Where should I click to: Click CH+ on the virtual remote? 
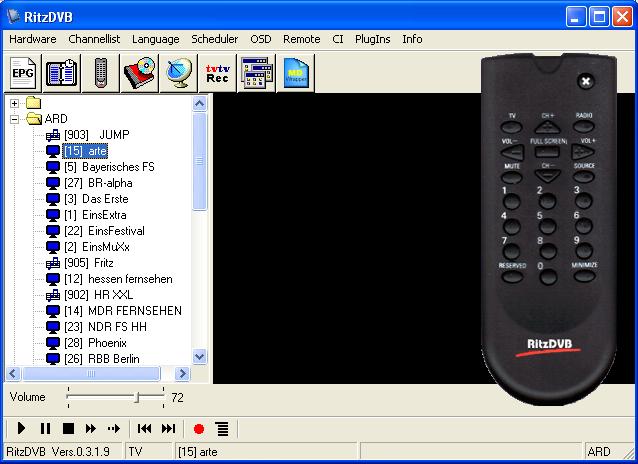[548, 128]
